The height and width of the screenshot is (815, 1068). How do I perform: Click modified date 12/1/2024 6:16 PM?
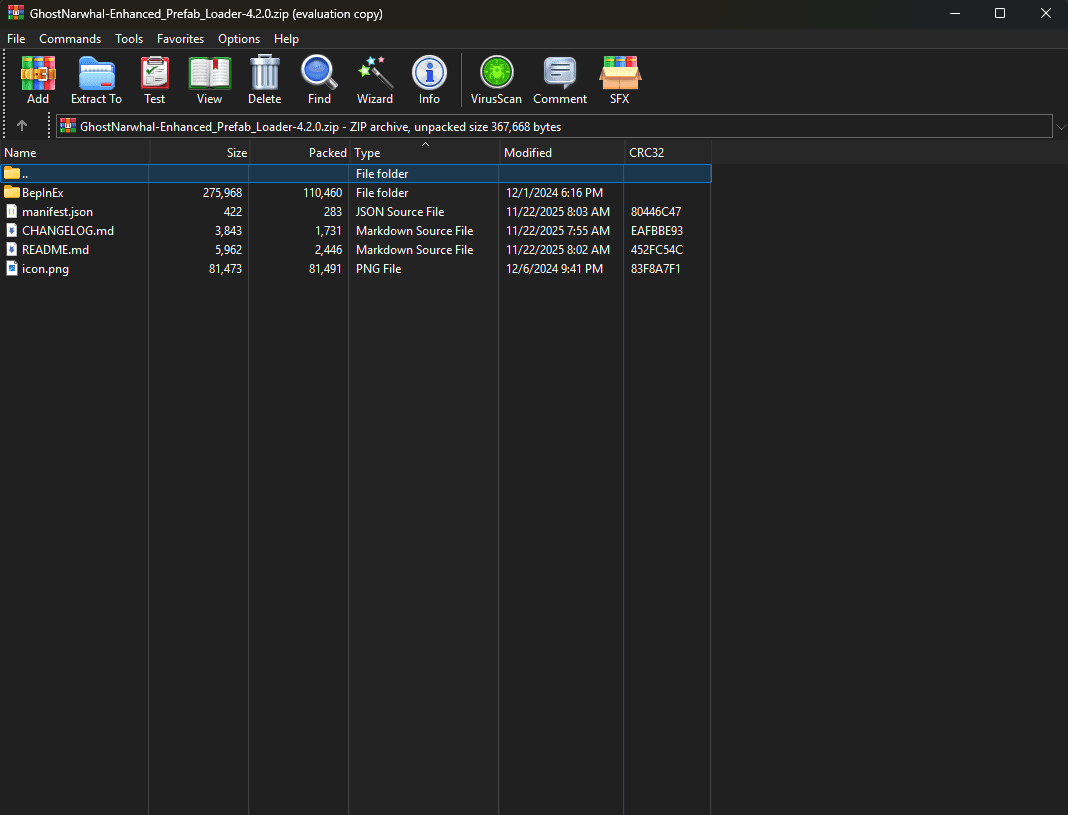554,193
